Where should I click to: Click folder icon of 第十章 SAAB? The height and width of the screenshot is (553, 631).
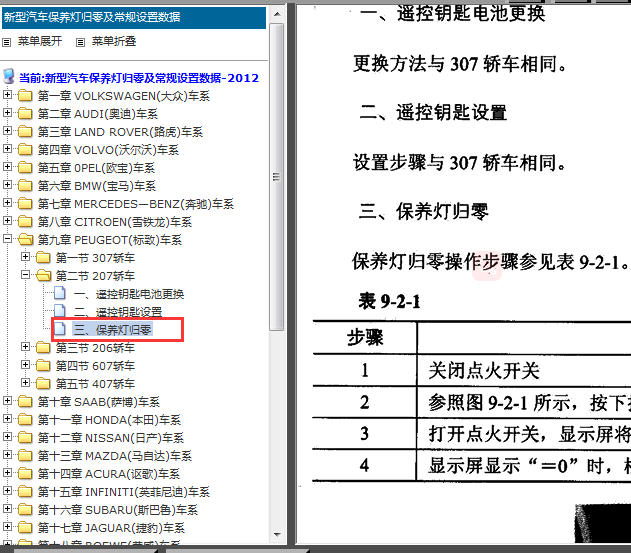click(x=25, y=402)
